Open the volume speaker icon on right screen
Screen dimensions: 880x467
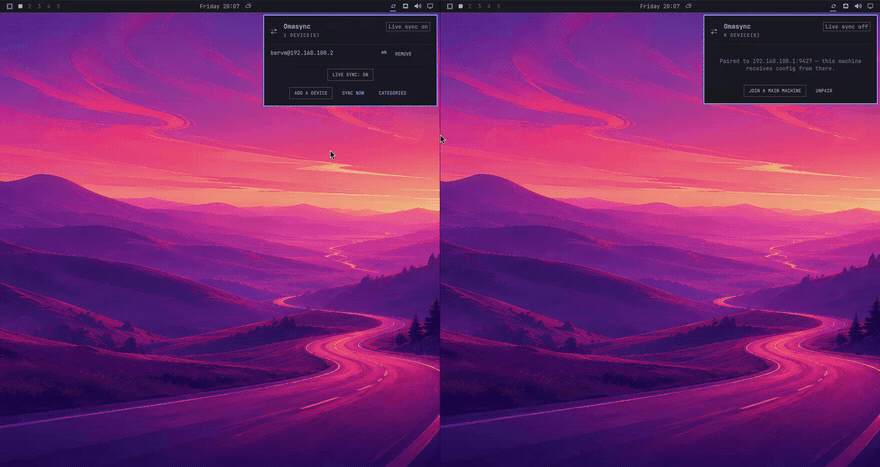pos(858,6)
